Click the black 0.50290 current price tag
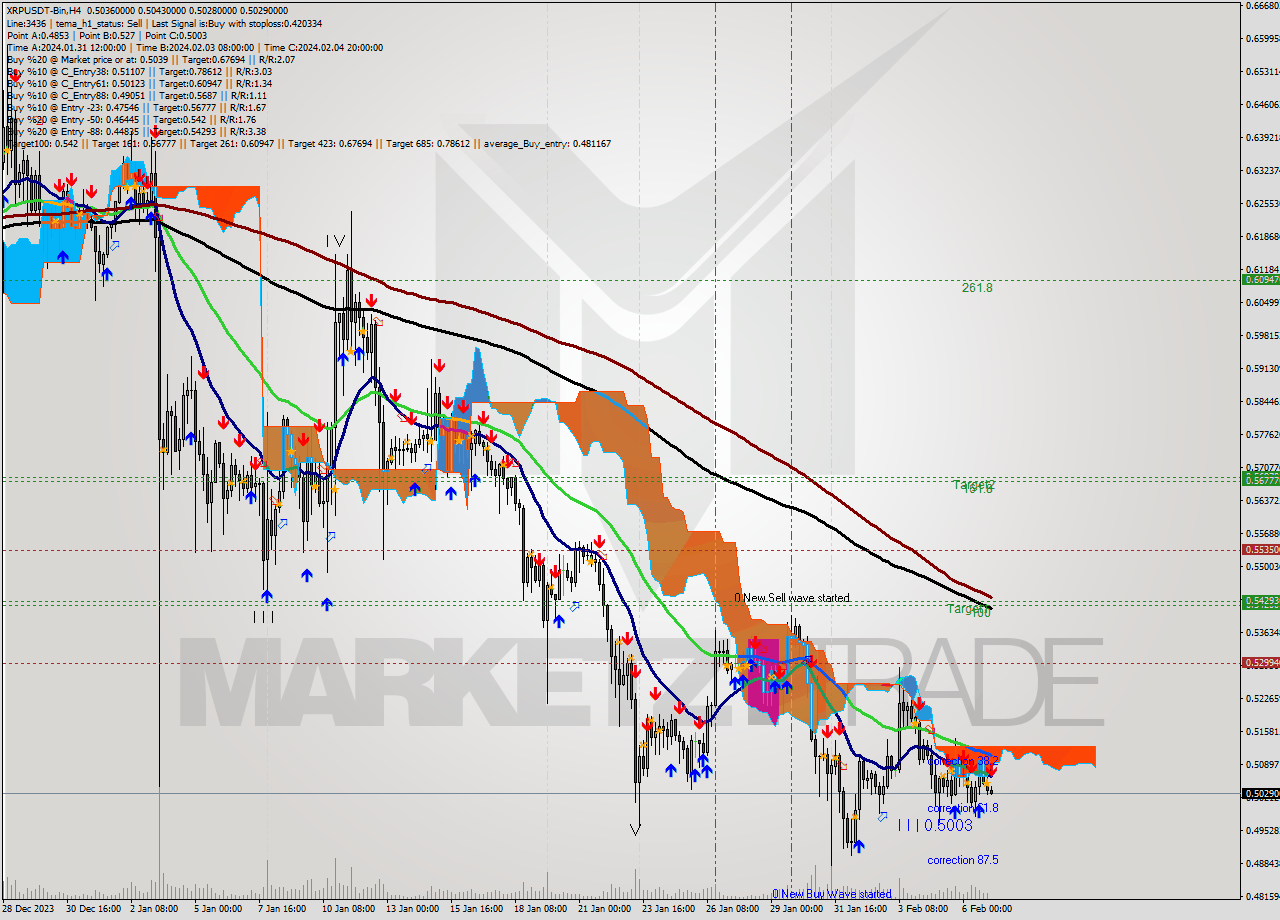1280x920 pixels. tap(1259, 793)
